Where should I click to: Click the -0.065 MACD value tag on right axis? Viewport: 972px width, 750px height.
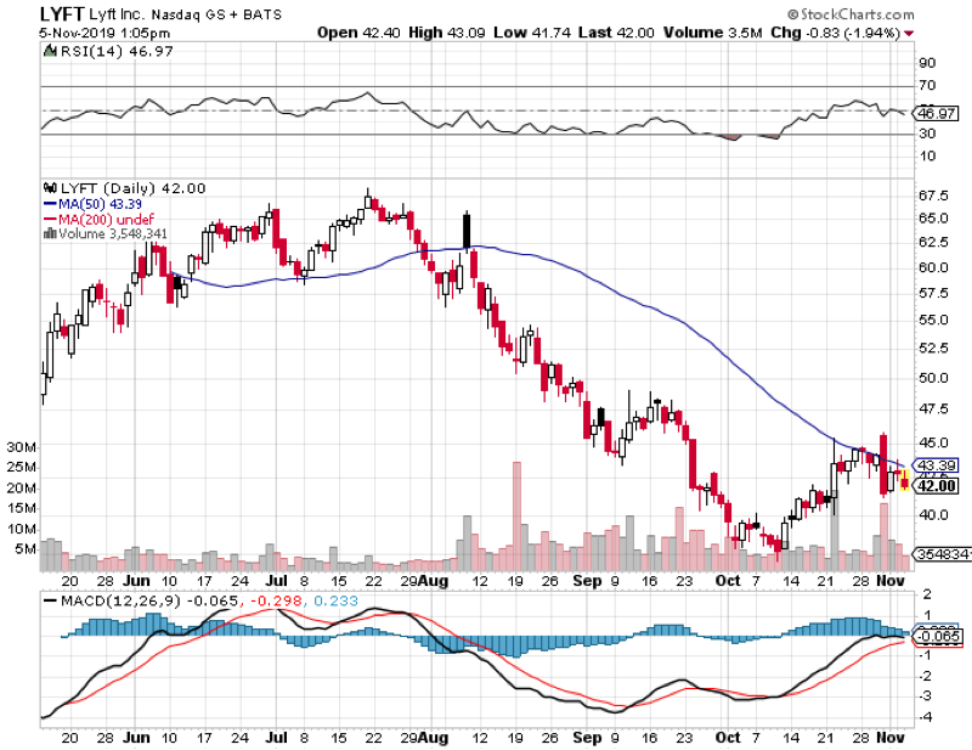click(939, 636)
